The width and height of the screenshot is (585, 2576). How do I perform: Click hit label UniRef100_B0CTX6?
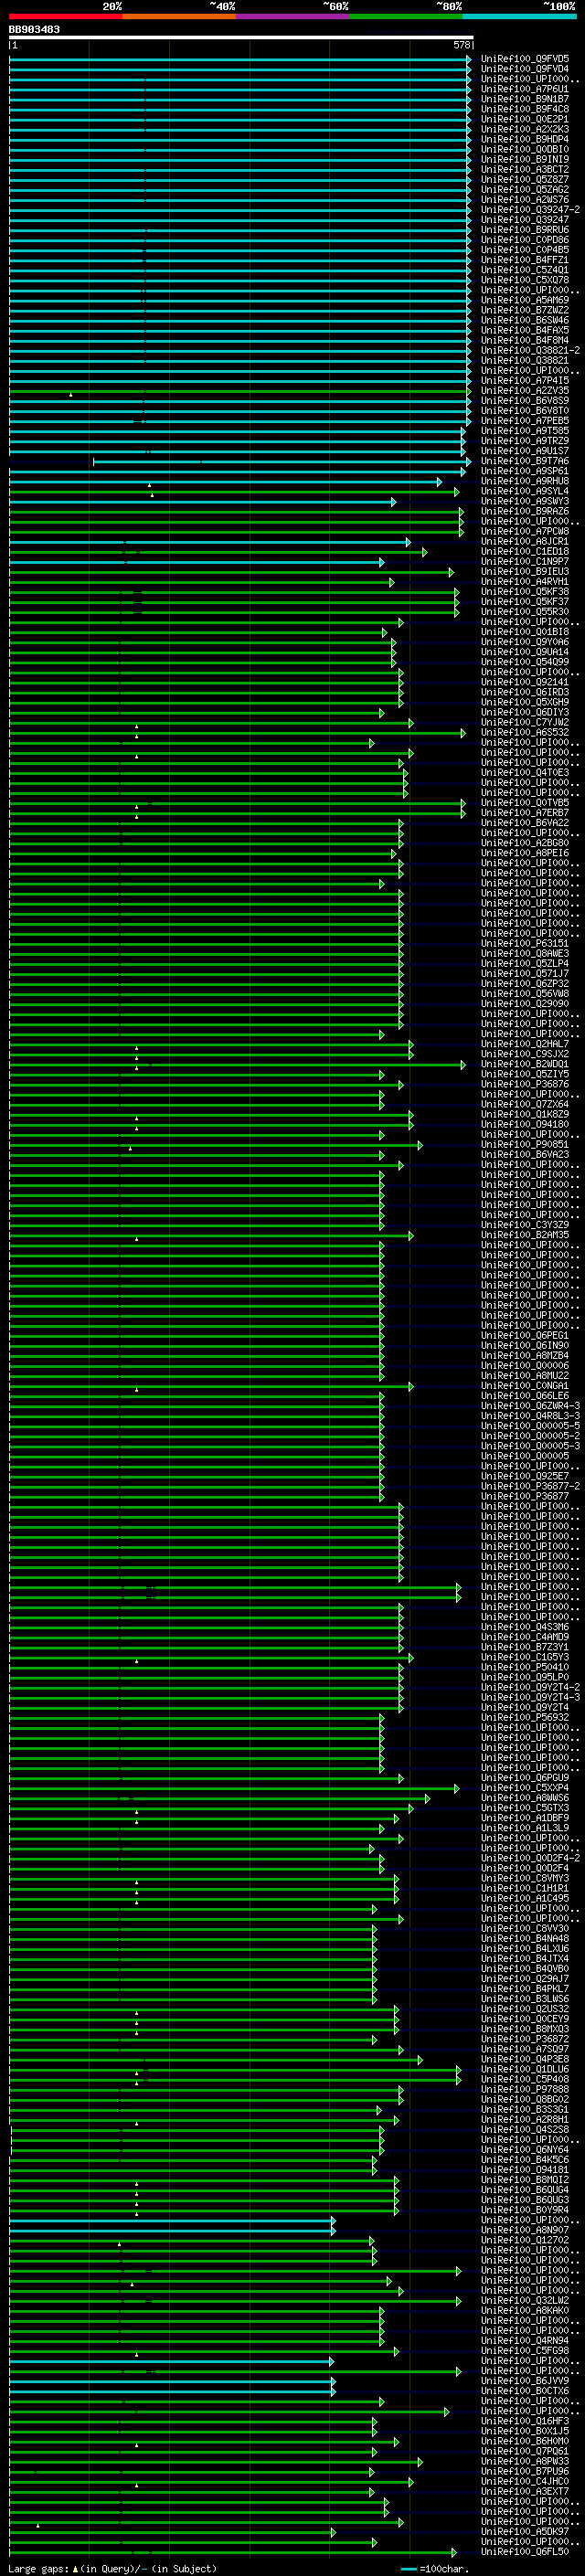pos(525,2390)
